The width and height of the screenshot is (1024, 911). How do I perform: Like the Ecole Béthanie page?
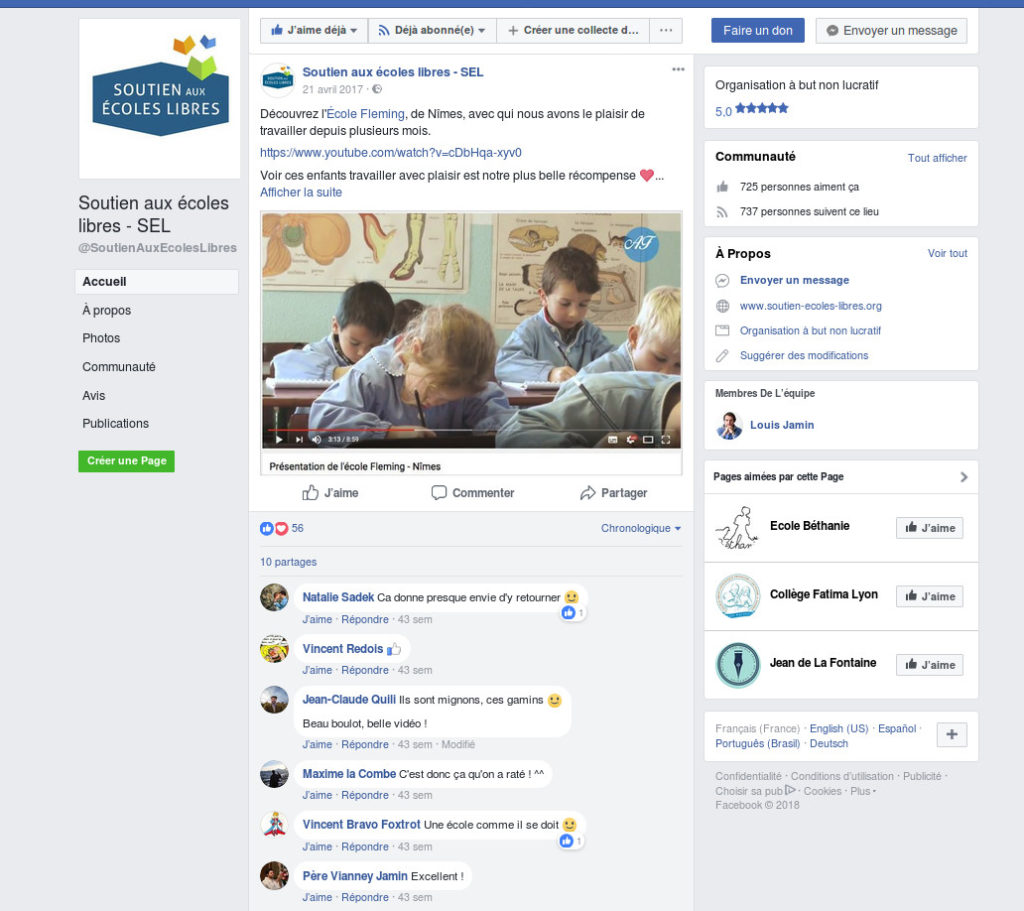pos(929,528)
